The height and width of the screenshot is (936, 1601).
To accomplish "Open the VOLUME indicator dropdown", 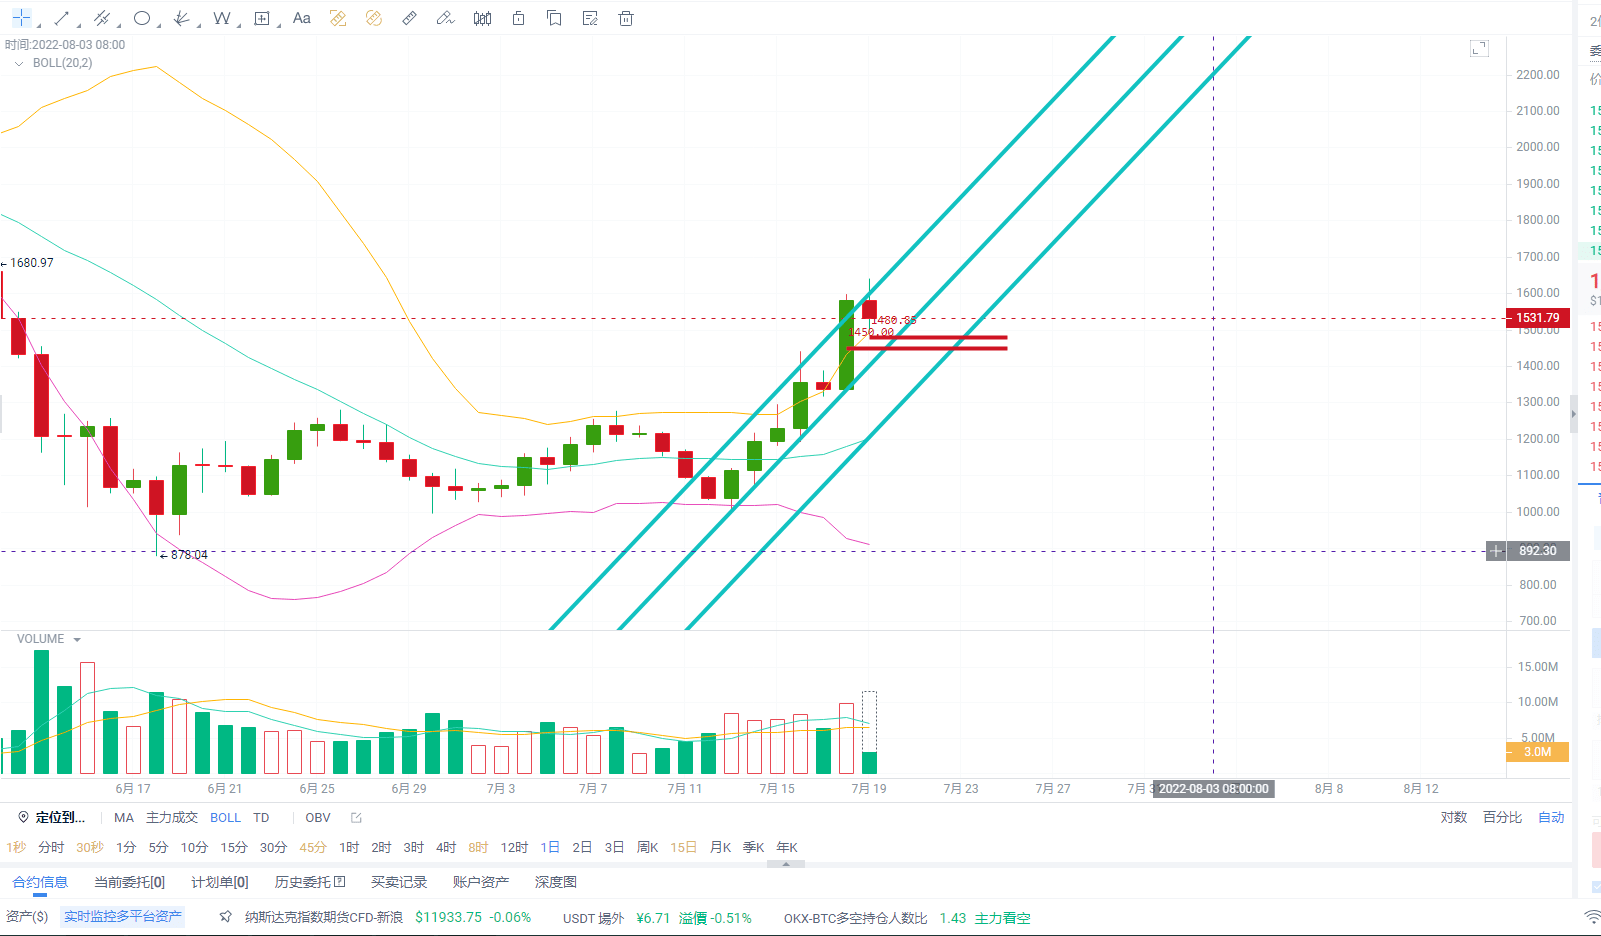I will click(77, 639).
